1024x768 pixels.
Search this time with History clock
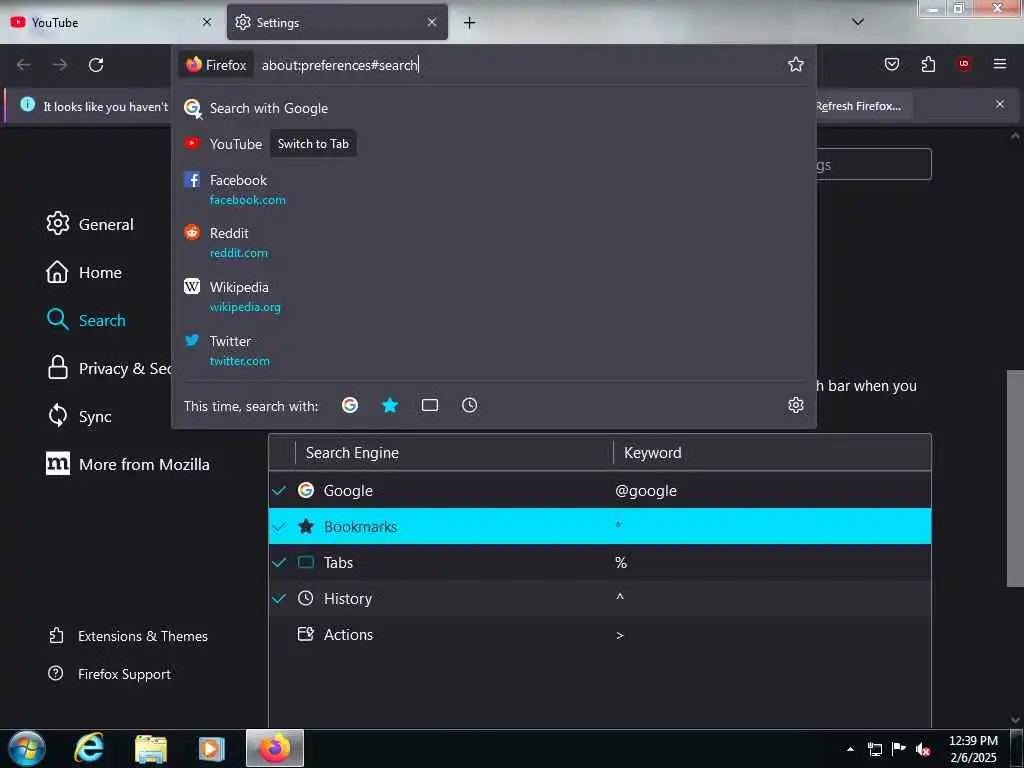470,406
